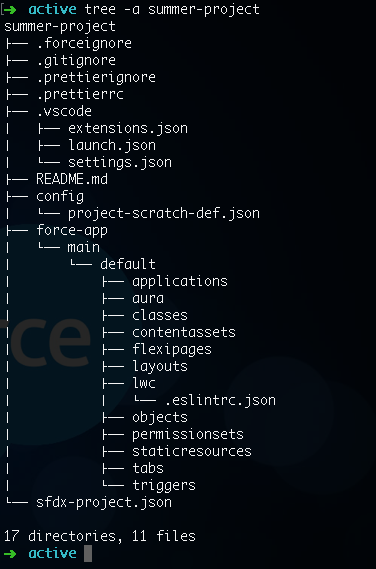Select extensions.json under .vscode
The width and height of the screenshot is (376, 569).
(128, 128)
